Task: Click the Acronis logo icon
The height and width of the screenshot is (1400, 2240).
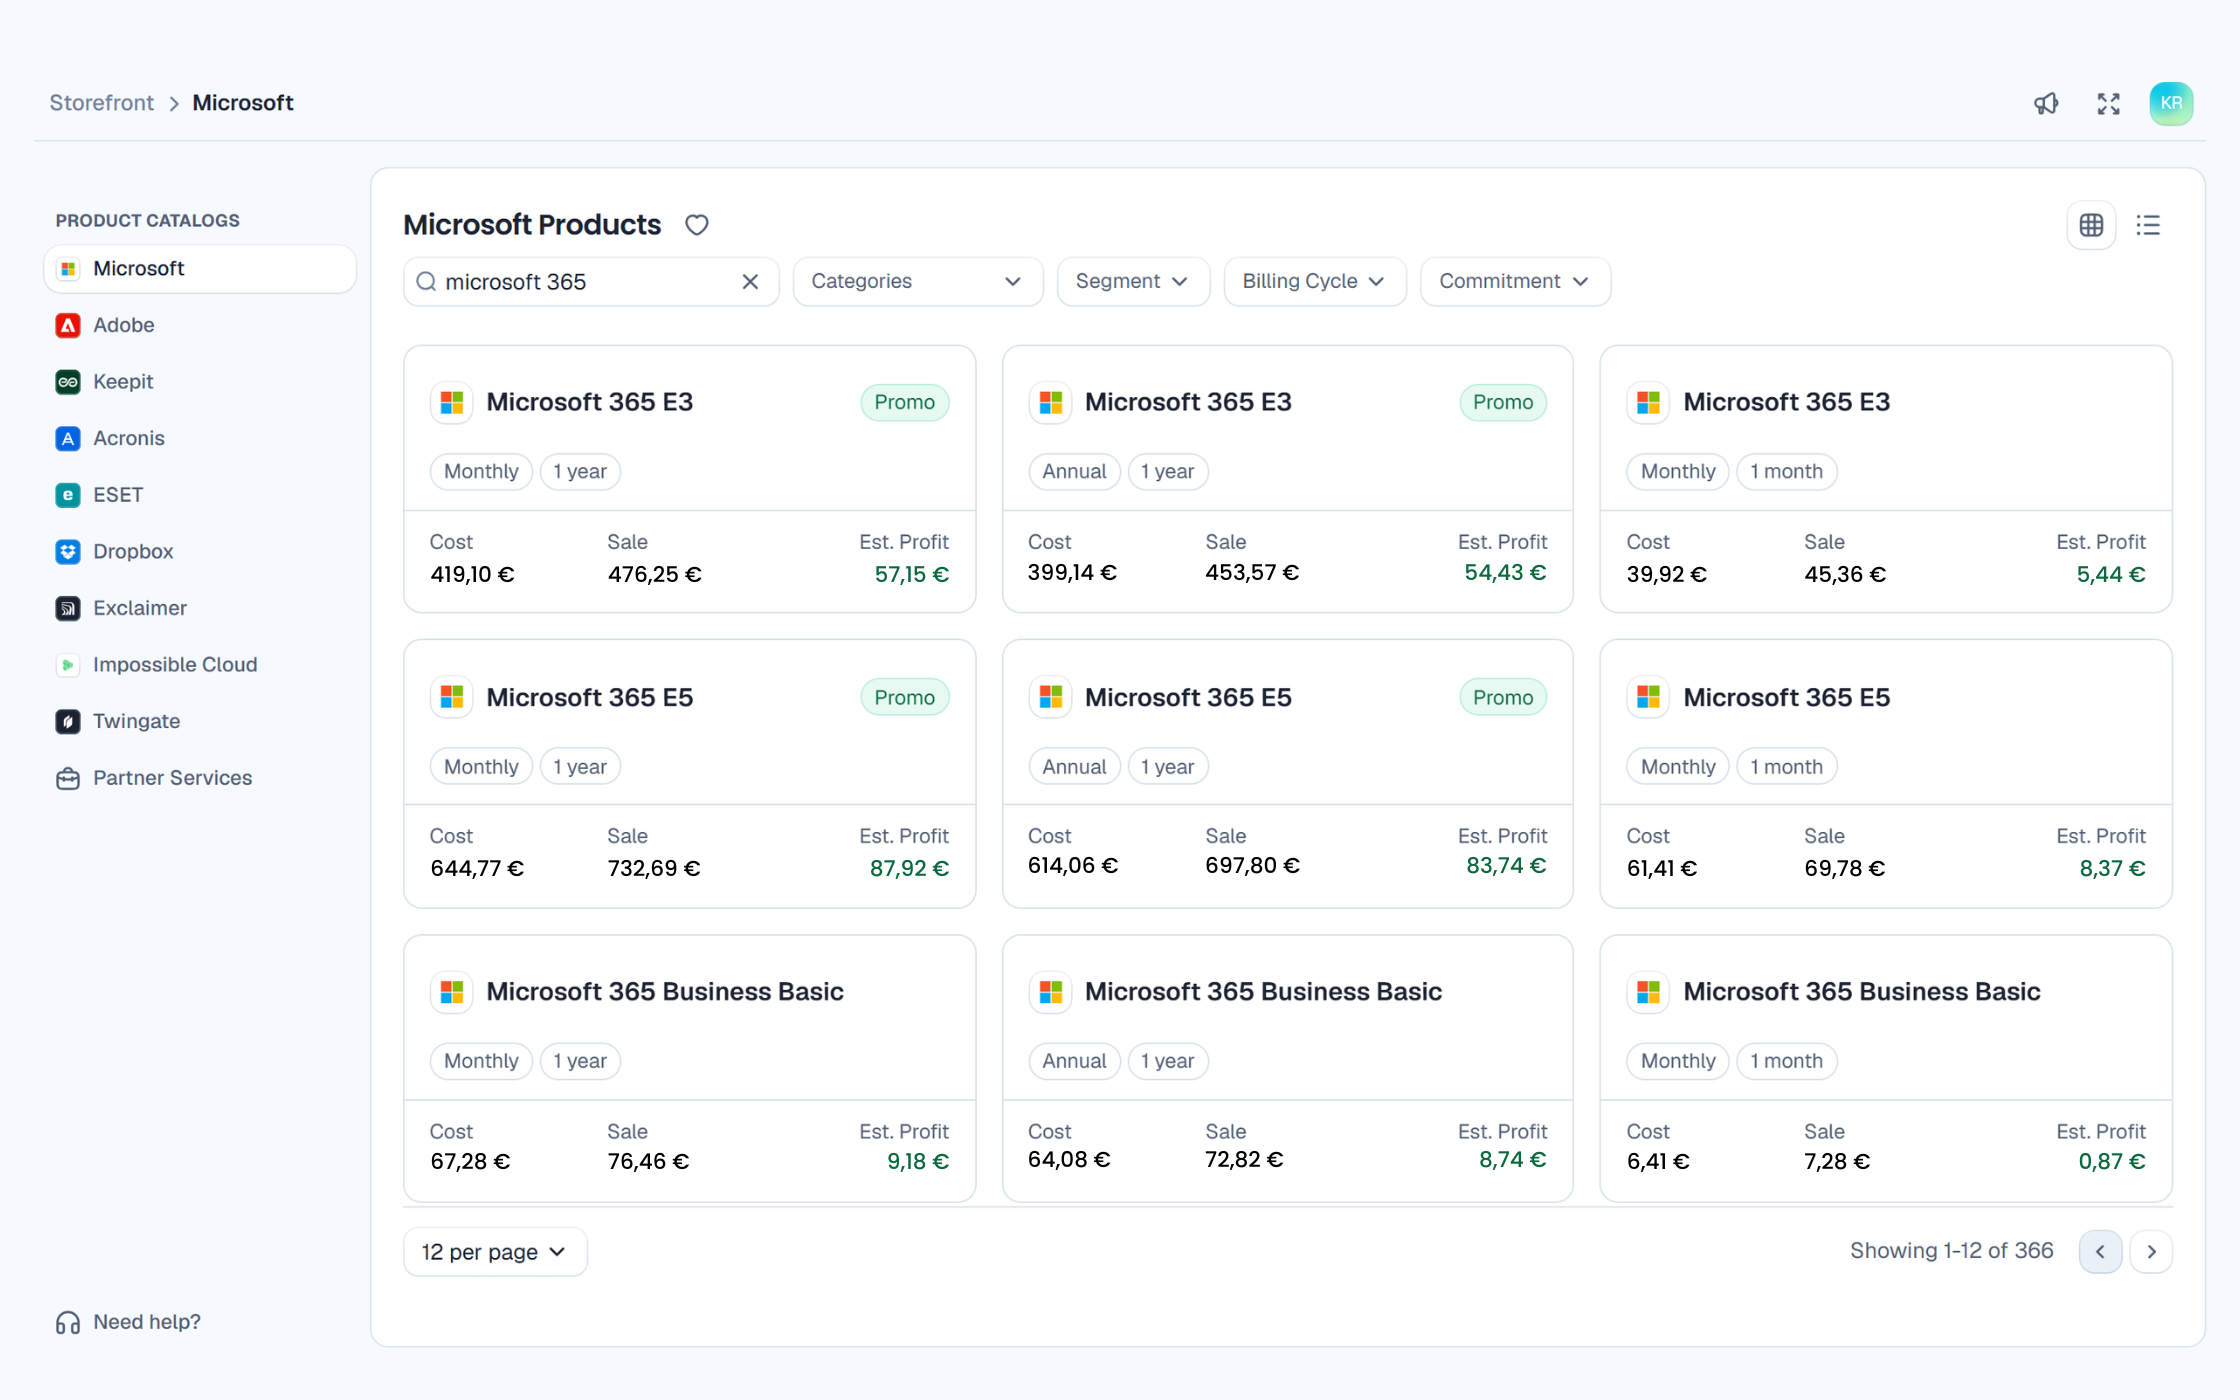Action: tap(68, 438)
